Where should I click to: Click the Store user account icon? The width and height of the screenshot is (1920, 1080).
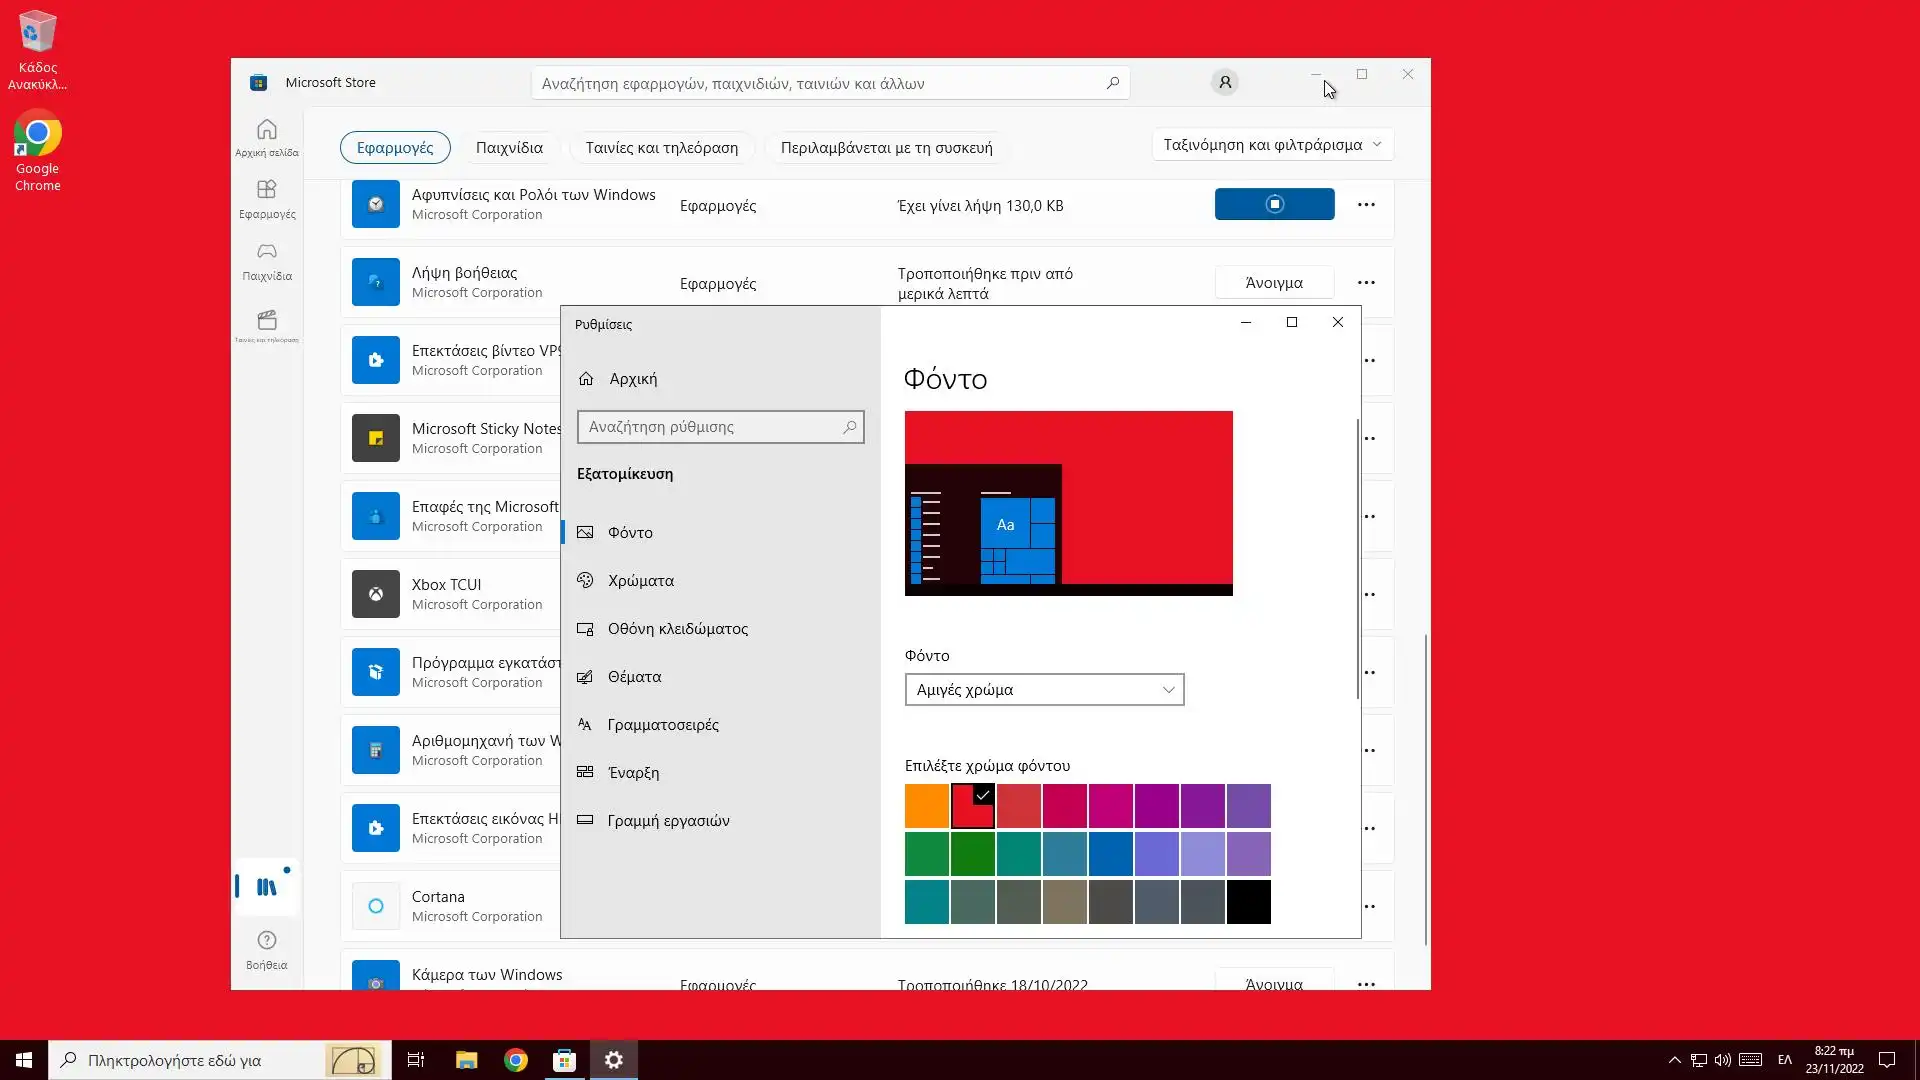point(1224,83)
